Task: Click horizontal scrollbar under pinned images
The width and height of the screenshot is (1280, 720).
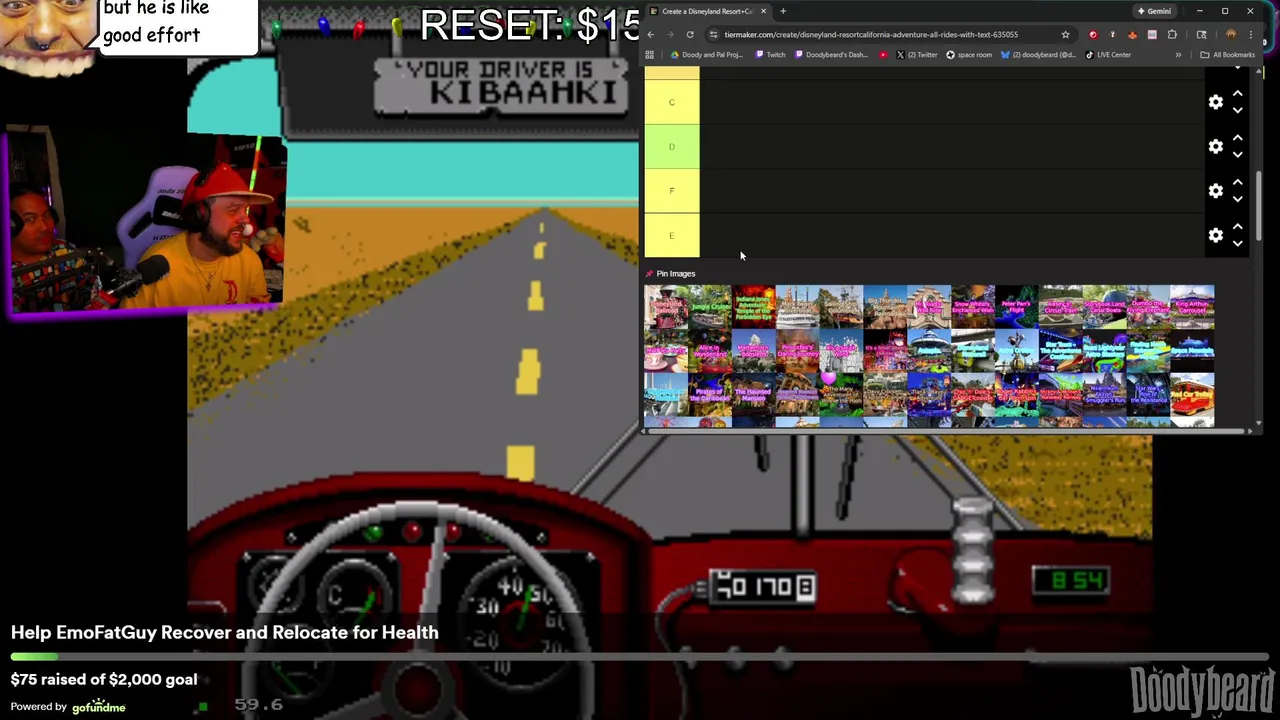Action: (946, 430)
